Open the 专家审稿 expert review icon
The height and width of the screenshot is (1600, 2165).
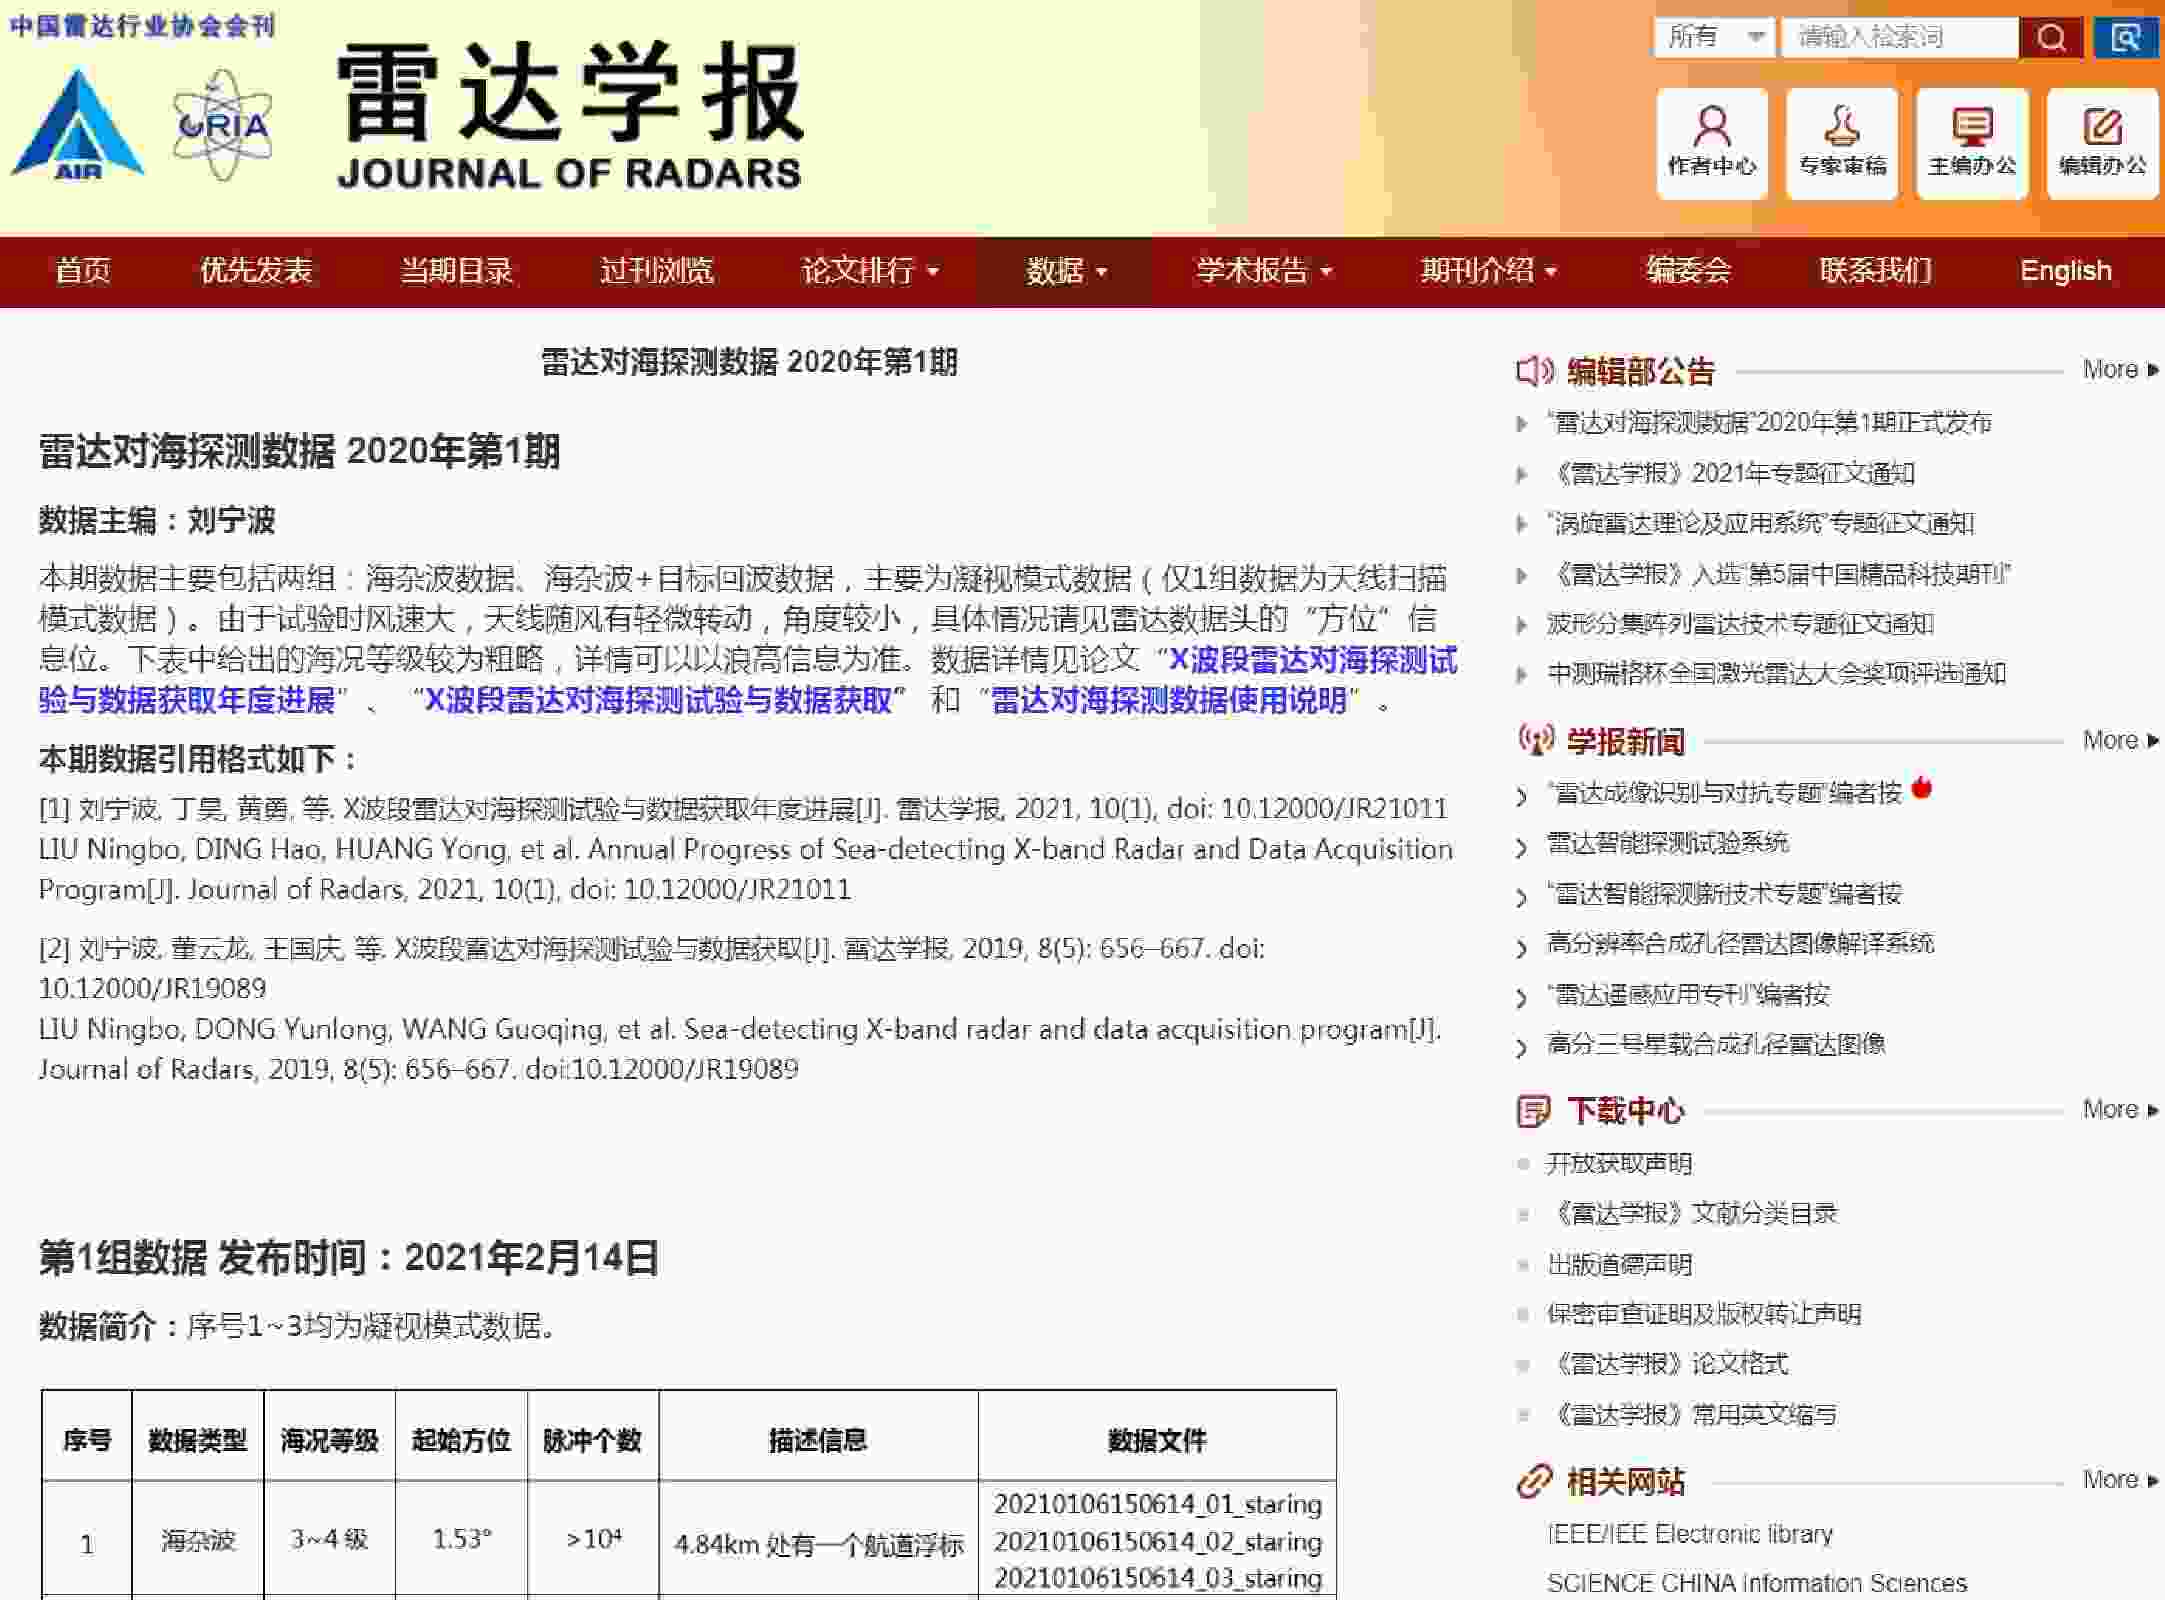tap(1842, 143)
